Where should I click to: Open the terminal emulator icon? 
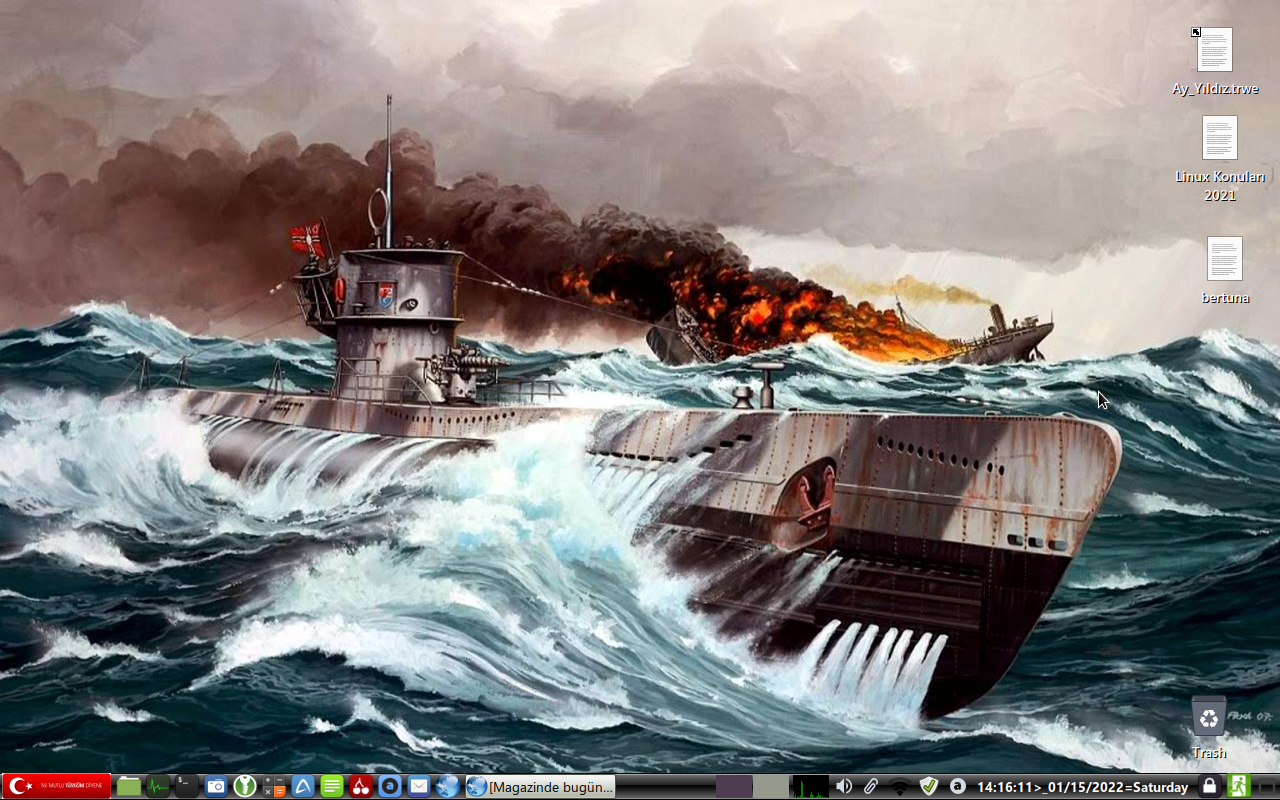pyautogui.click(x=187, y=786)
